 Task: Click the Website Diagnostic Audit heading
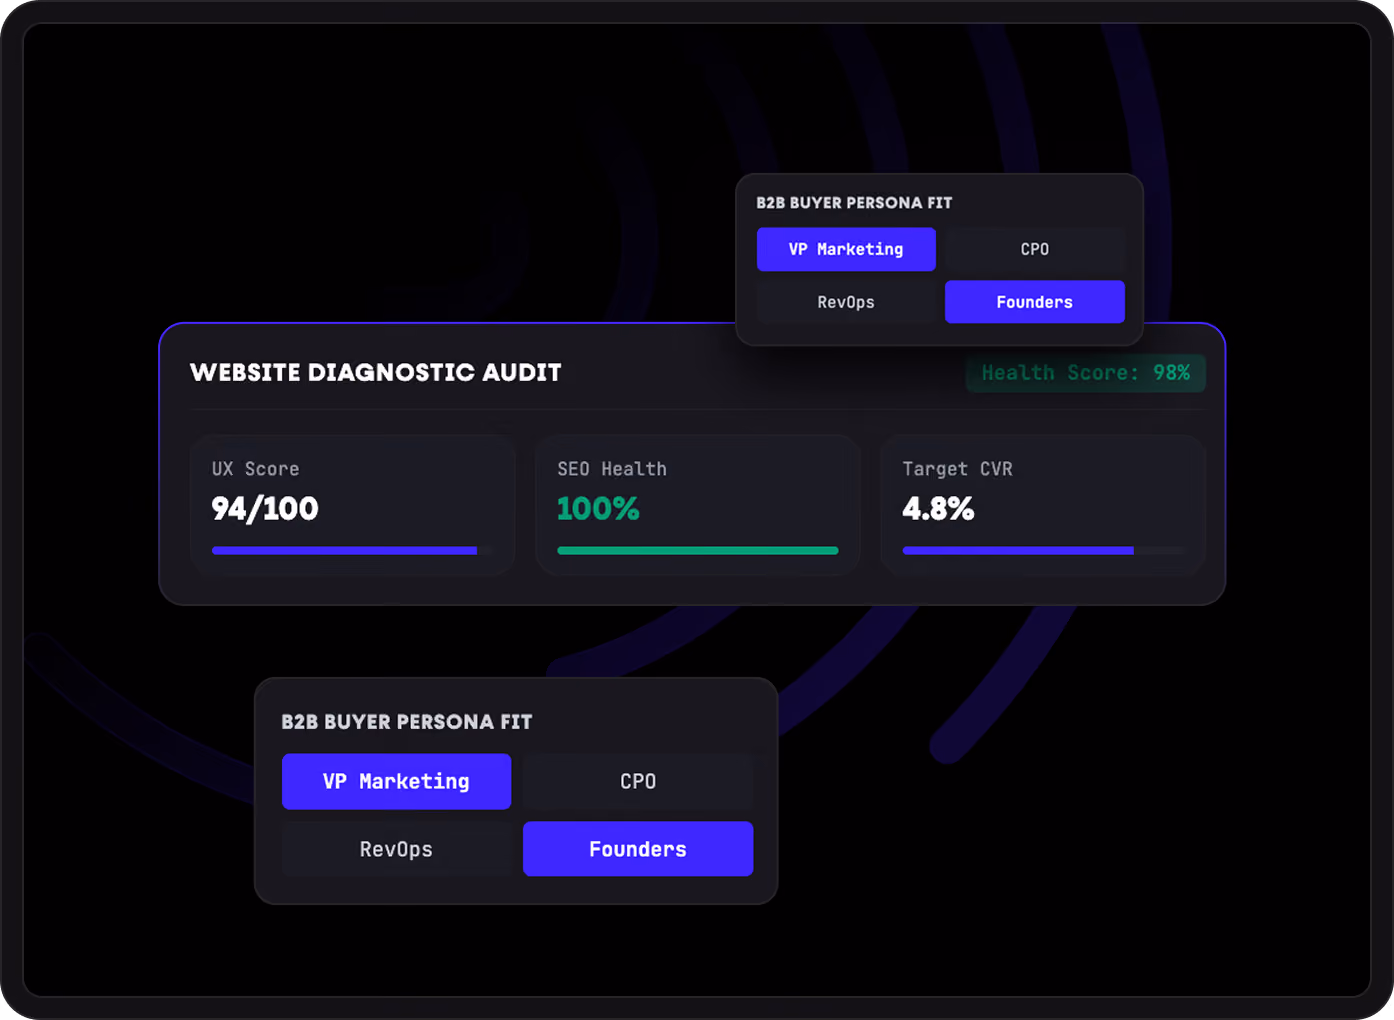point(376,373)
